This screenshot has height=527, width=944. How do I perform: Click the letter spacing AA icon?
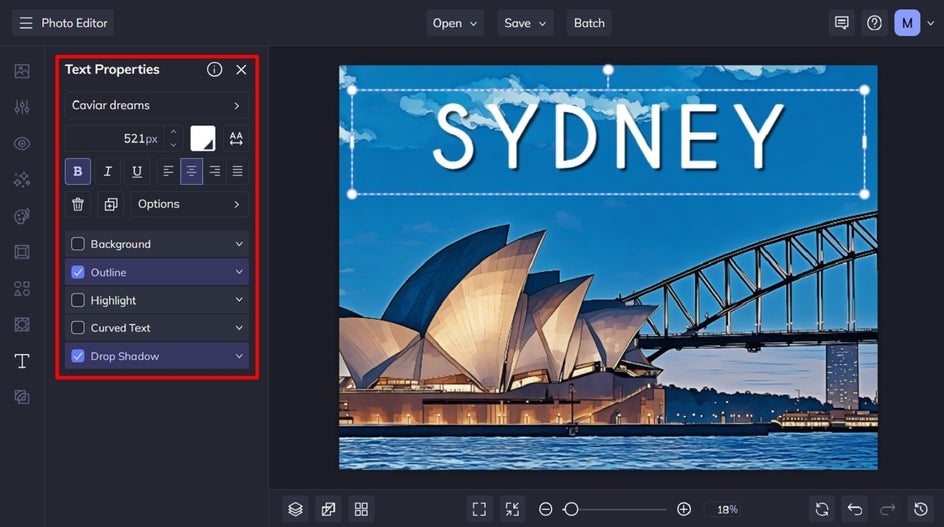[236, 139]
